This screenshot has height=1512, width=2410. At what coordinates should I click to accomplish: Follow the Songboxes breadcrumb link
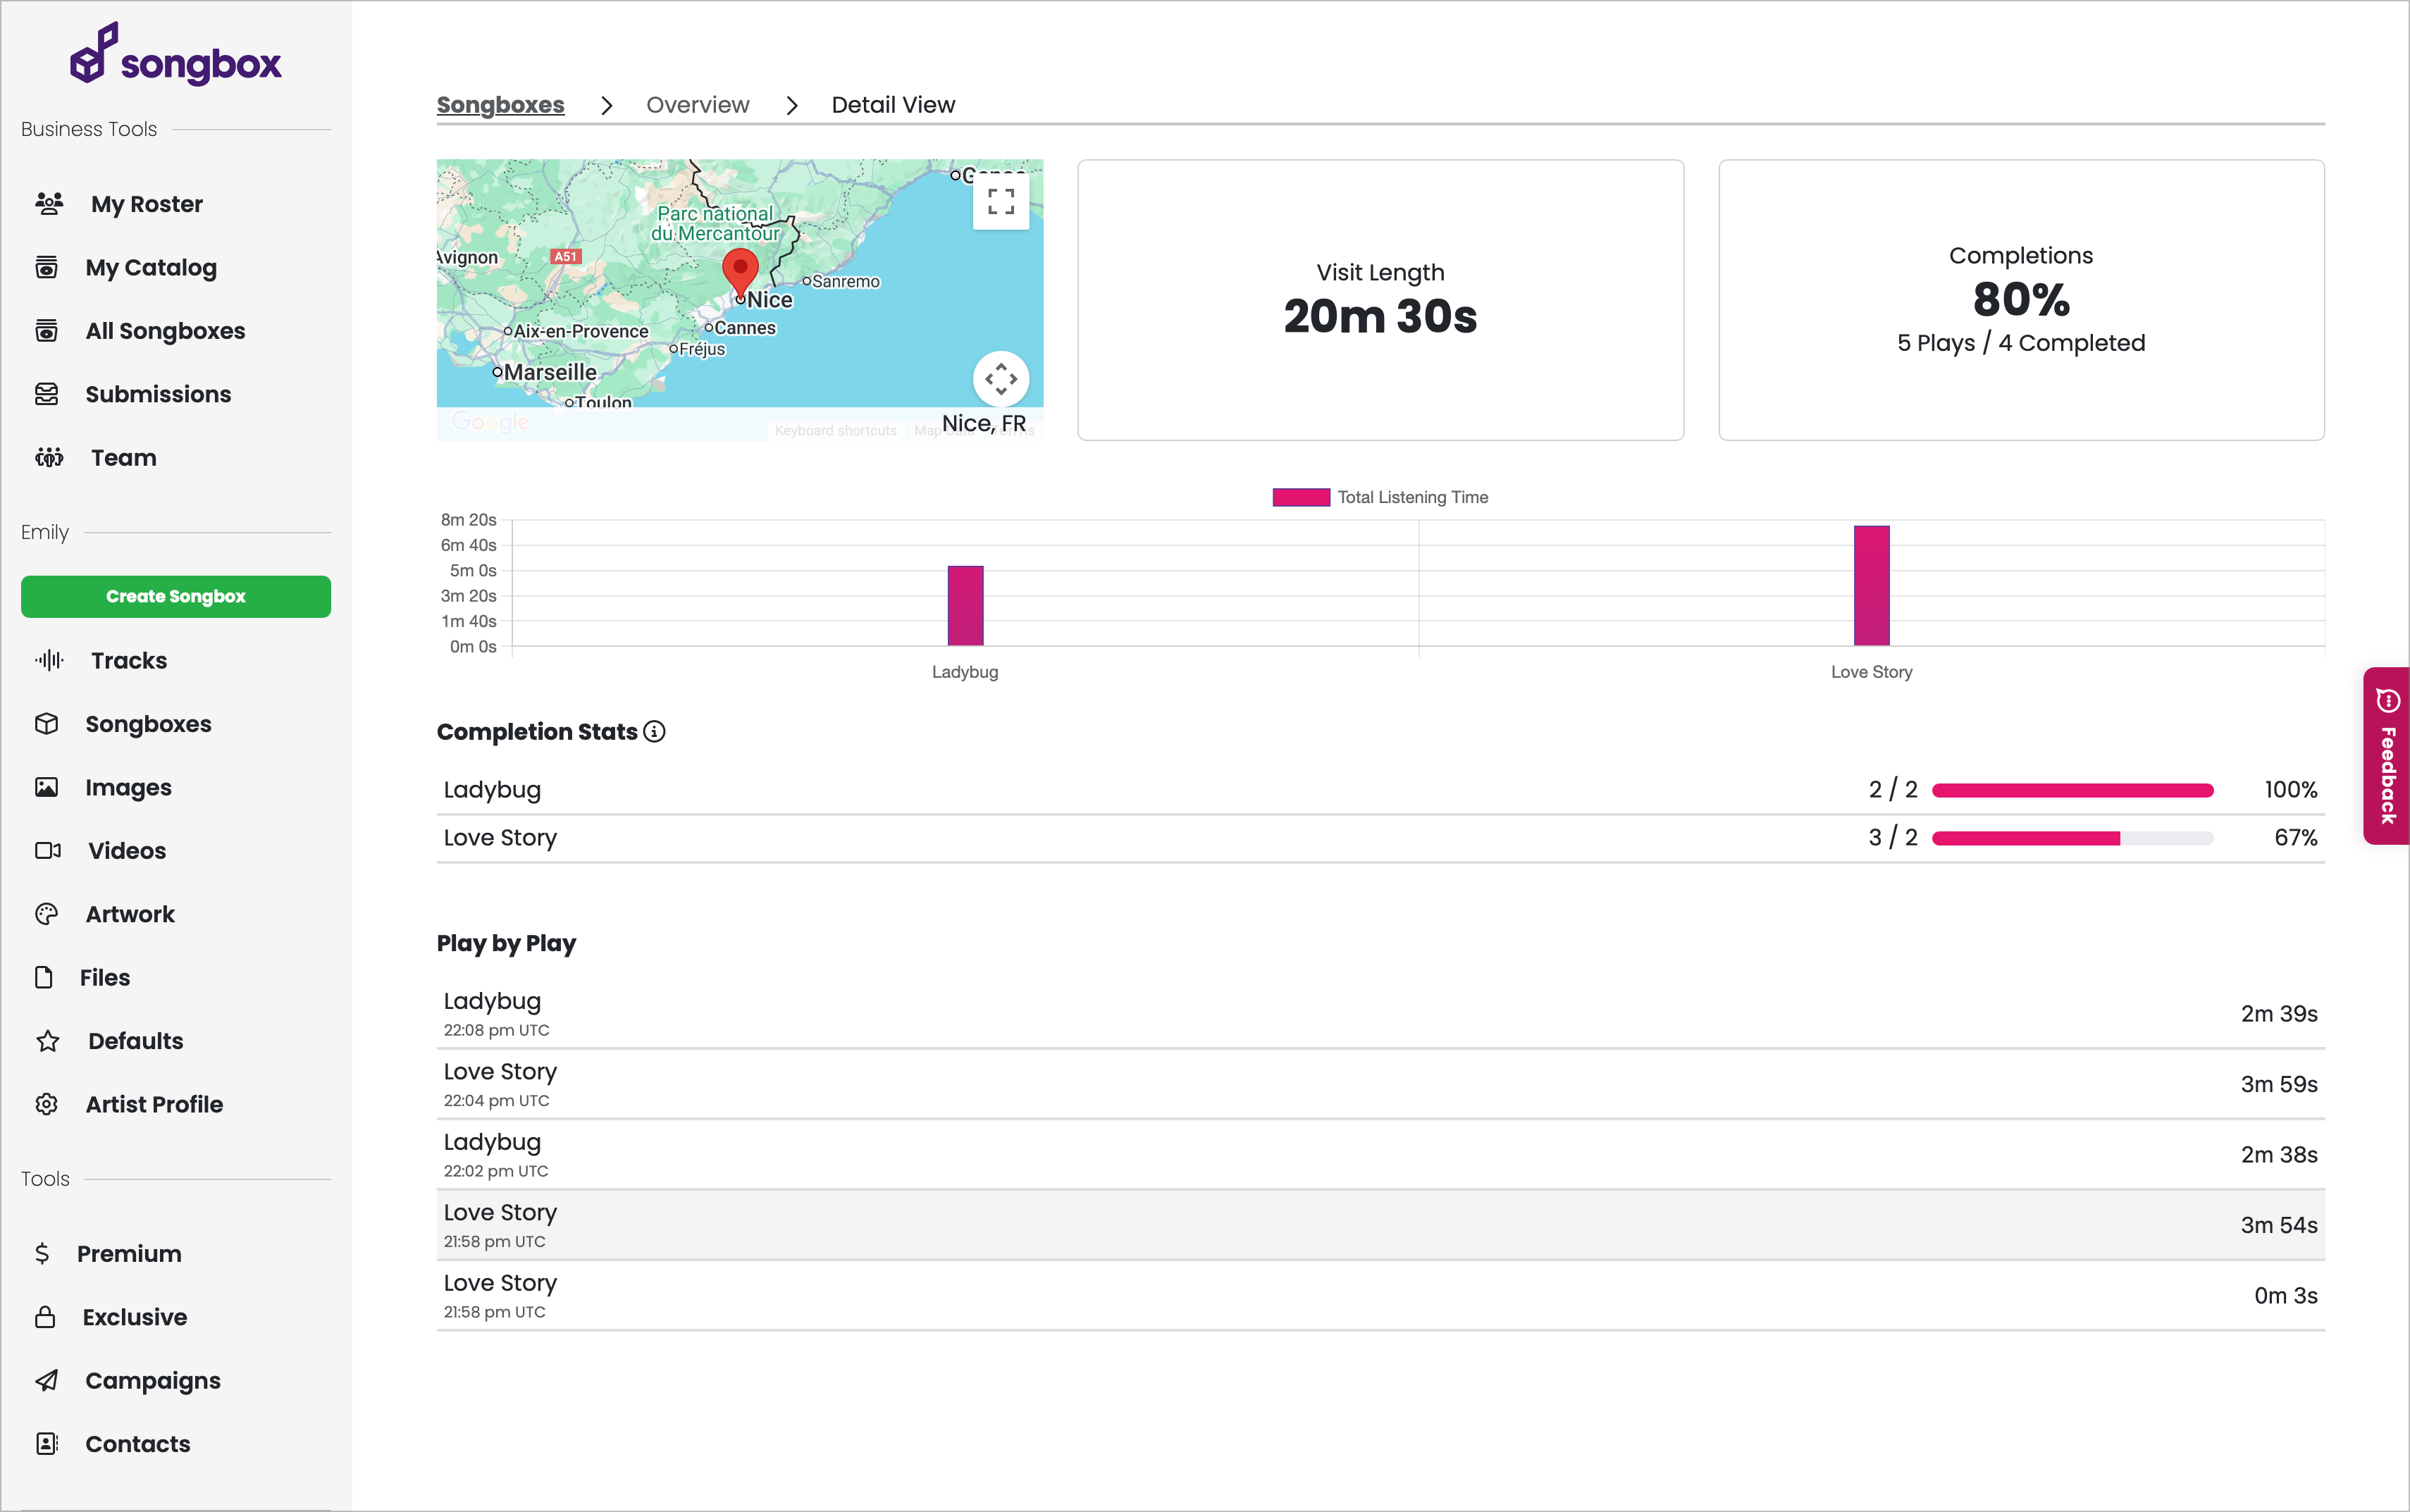click(x=500, y=105)
